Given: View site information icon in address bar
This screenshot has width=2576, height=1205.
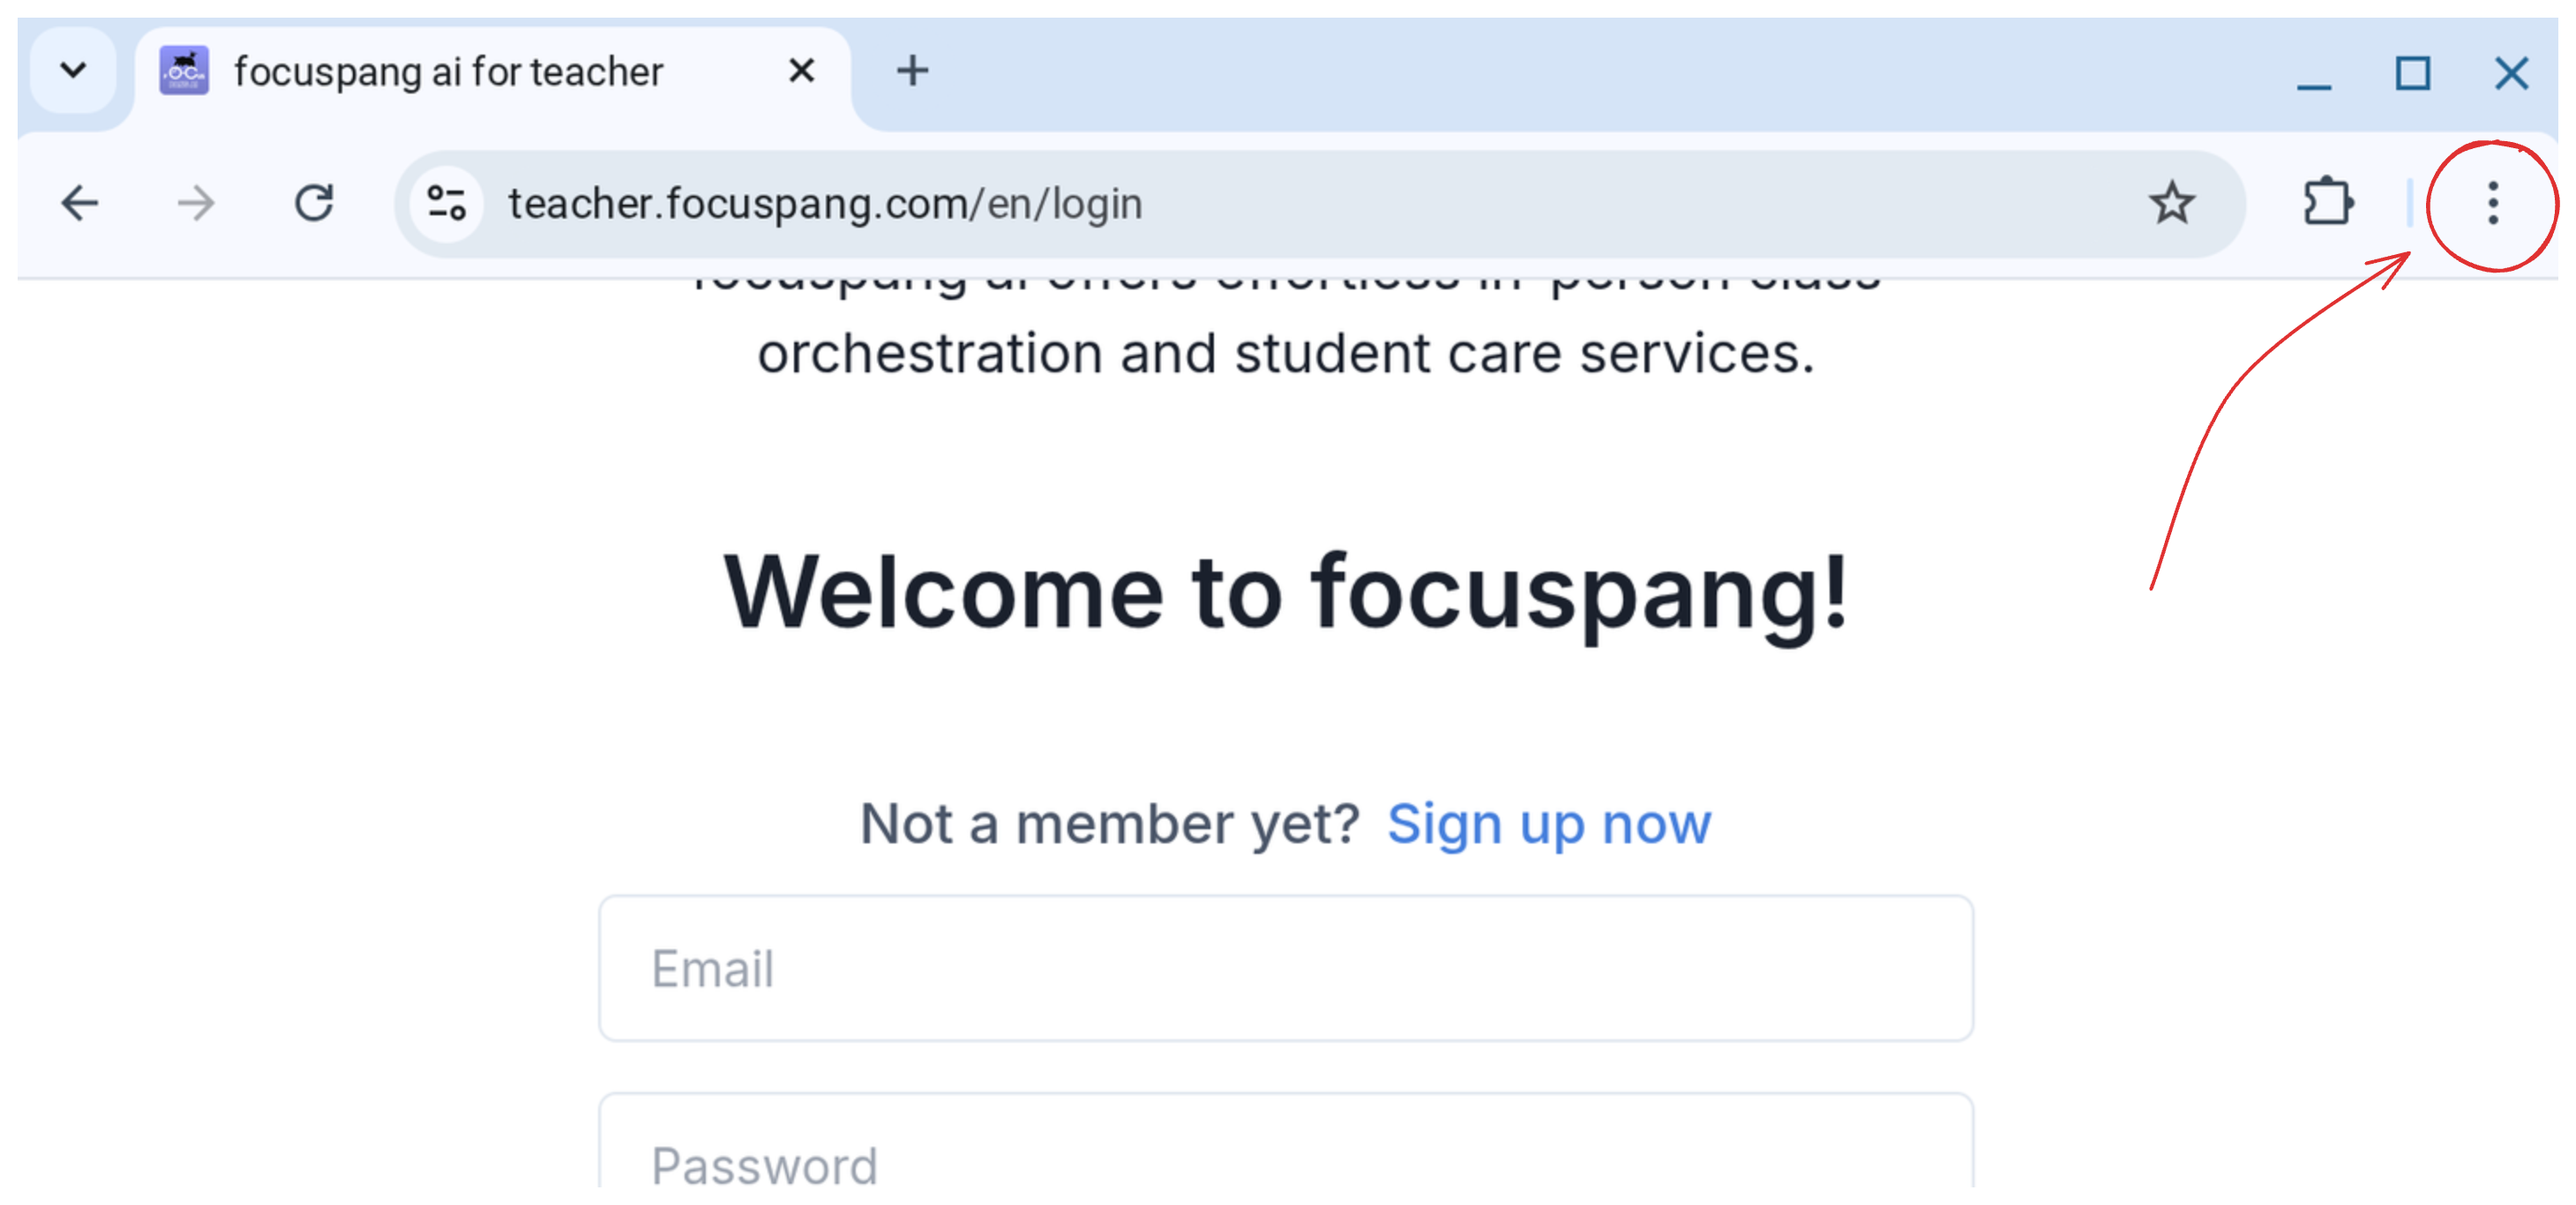Looking at the screenshot, I should pos(446,204).
